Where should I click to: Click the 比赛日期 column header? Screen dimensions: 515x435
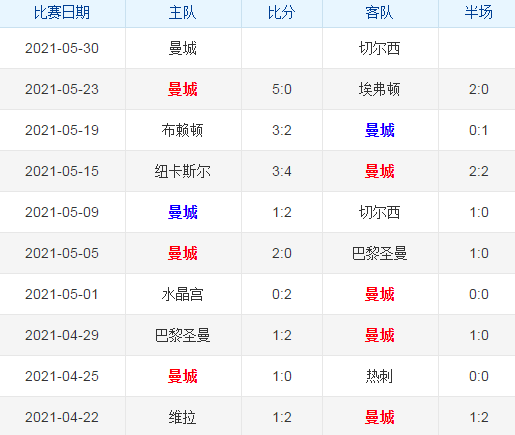(x=62, y=13)
